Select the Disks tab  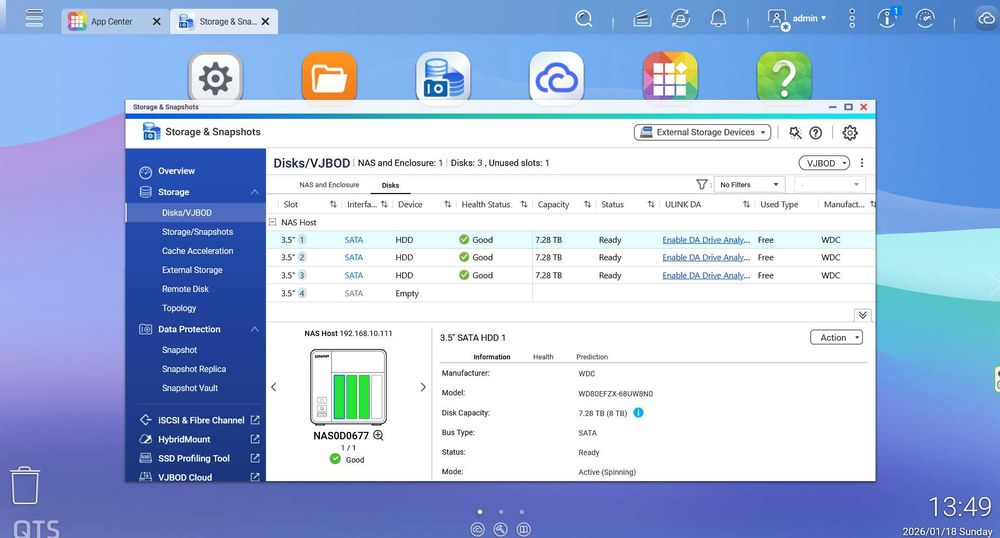[x=390, y=185]
